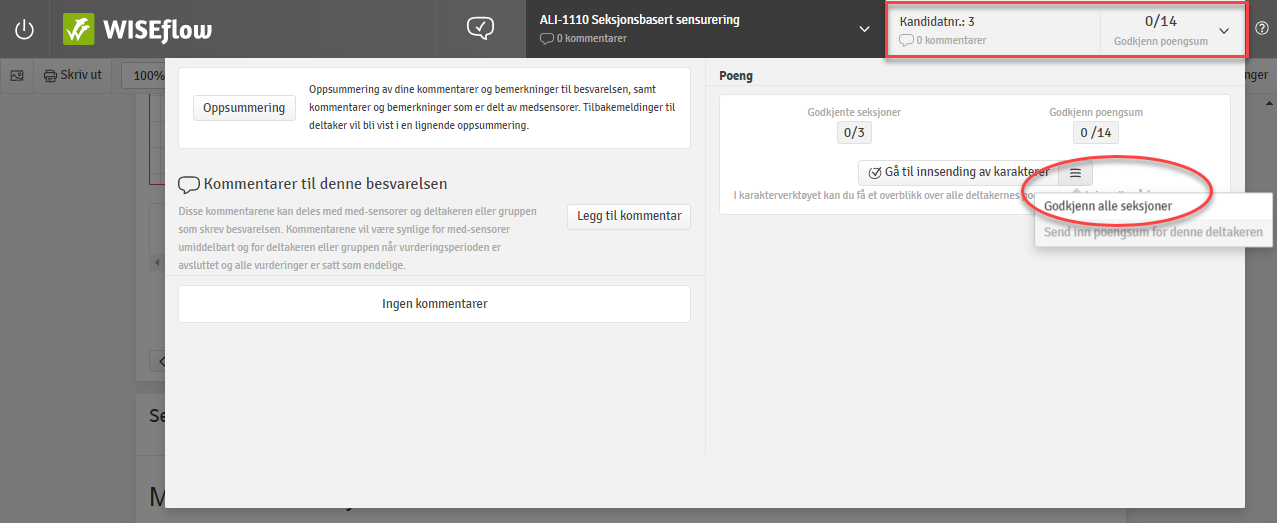Open the comment checkmark bubble in the header
Image resolution: width=1277 pixels, height=523 pixels.
481,28
